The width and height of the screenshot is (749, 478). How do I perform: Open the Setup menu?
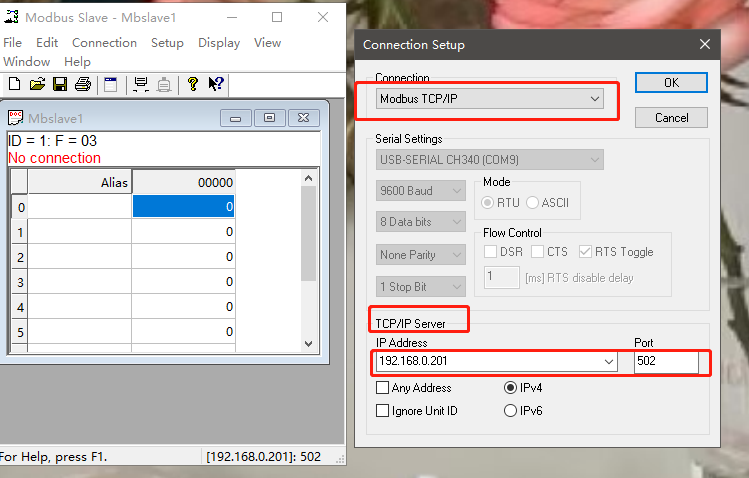(x=167, y=42)
